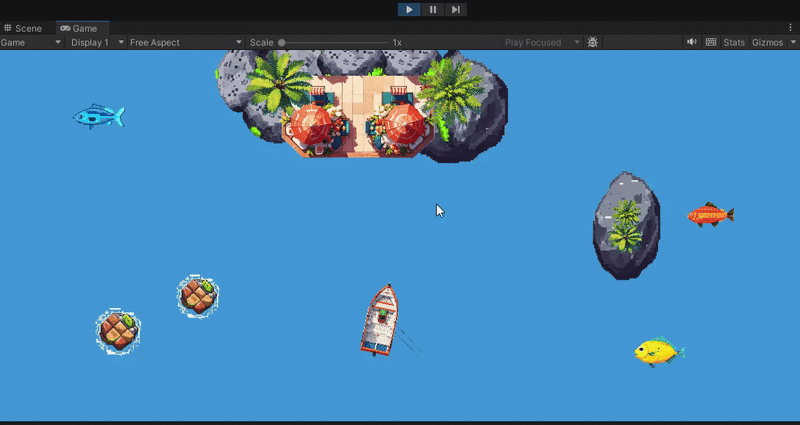Open the Play Focused dropdown
Image resolution: width=800 pixels, height=425 pixels.
pyautogui.click(x=542, y=42)
